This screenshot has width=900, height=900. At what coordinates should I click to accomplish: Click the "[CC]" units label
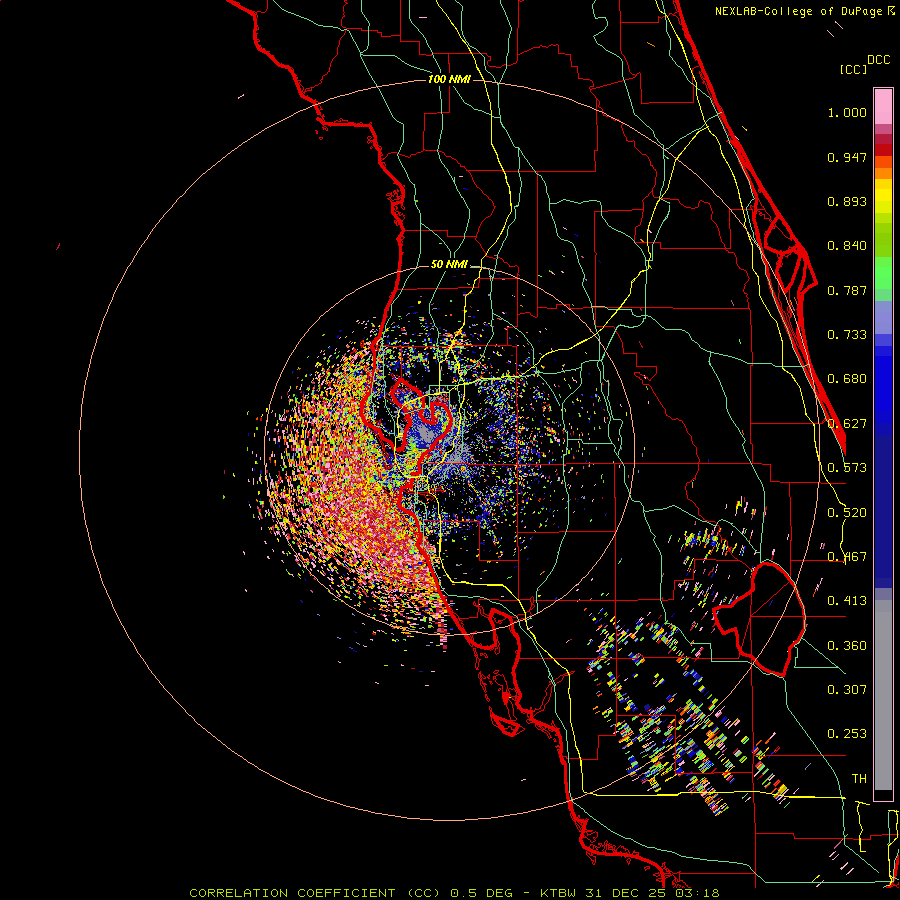tap(853, 69)
